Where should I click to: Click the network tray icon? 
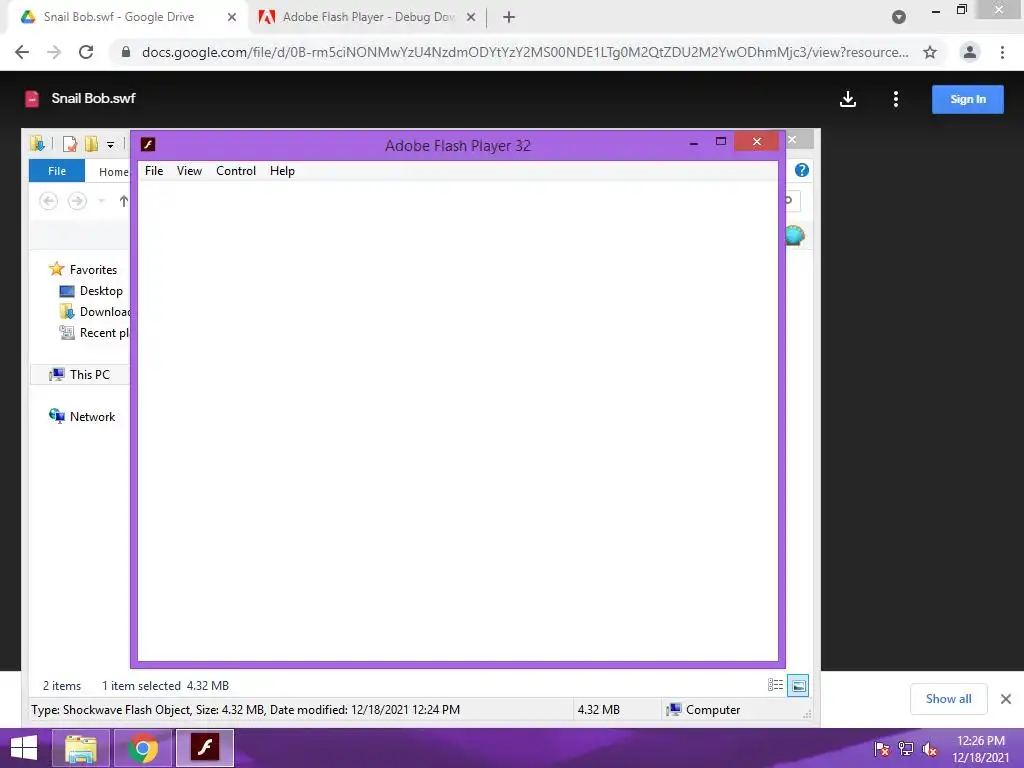tap(906, 749)
